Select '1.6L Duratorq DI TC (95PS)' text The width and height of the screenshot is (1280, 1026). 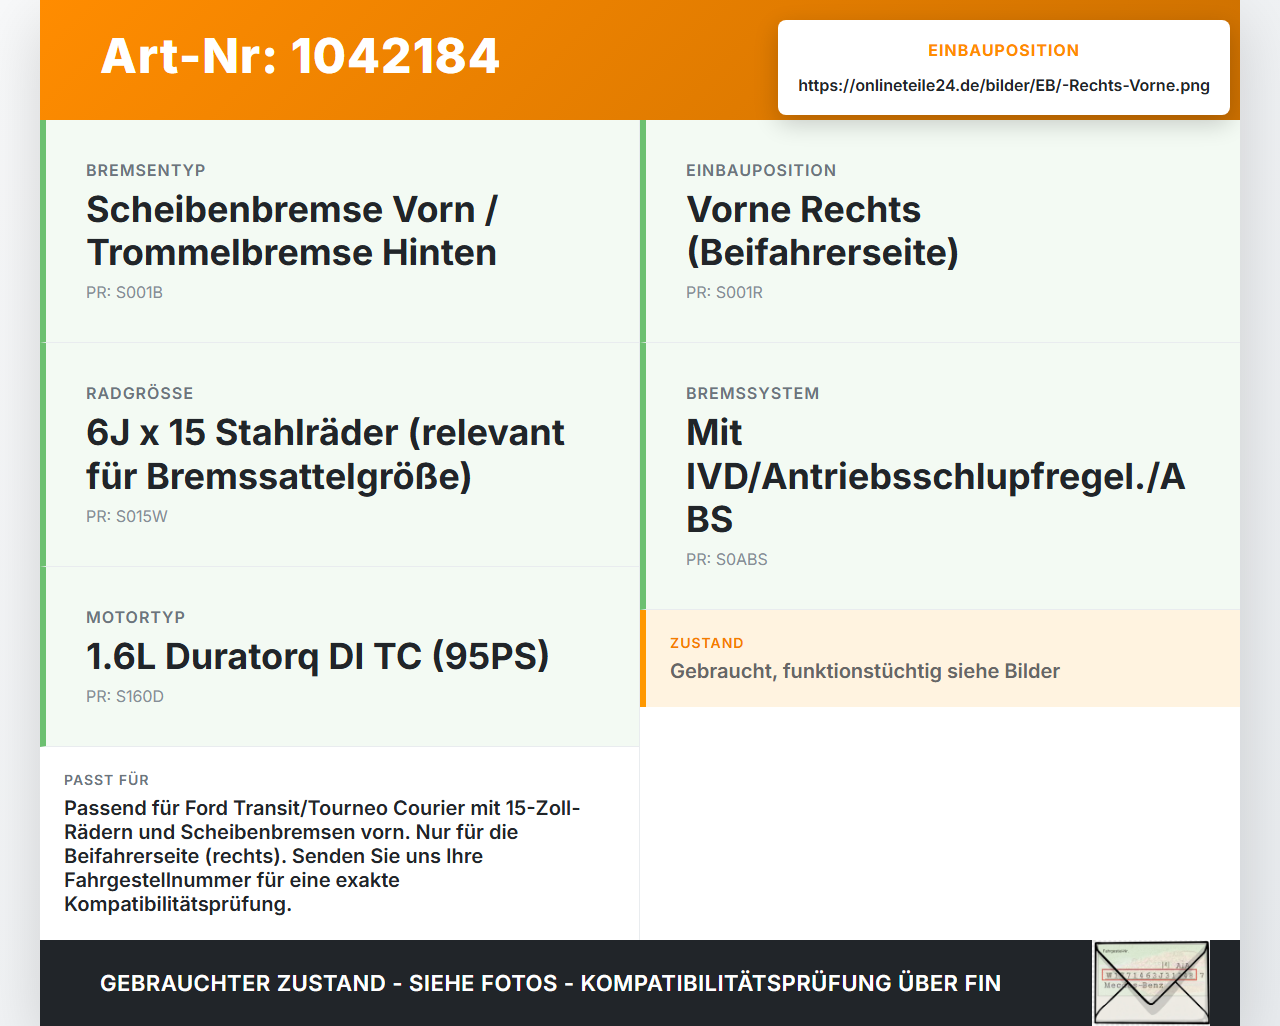[x=318, y=657]
